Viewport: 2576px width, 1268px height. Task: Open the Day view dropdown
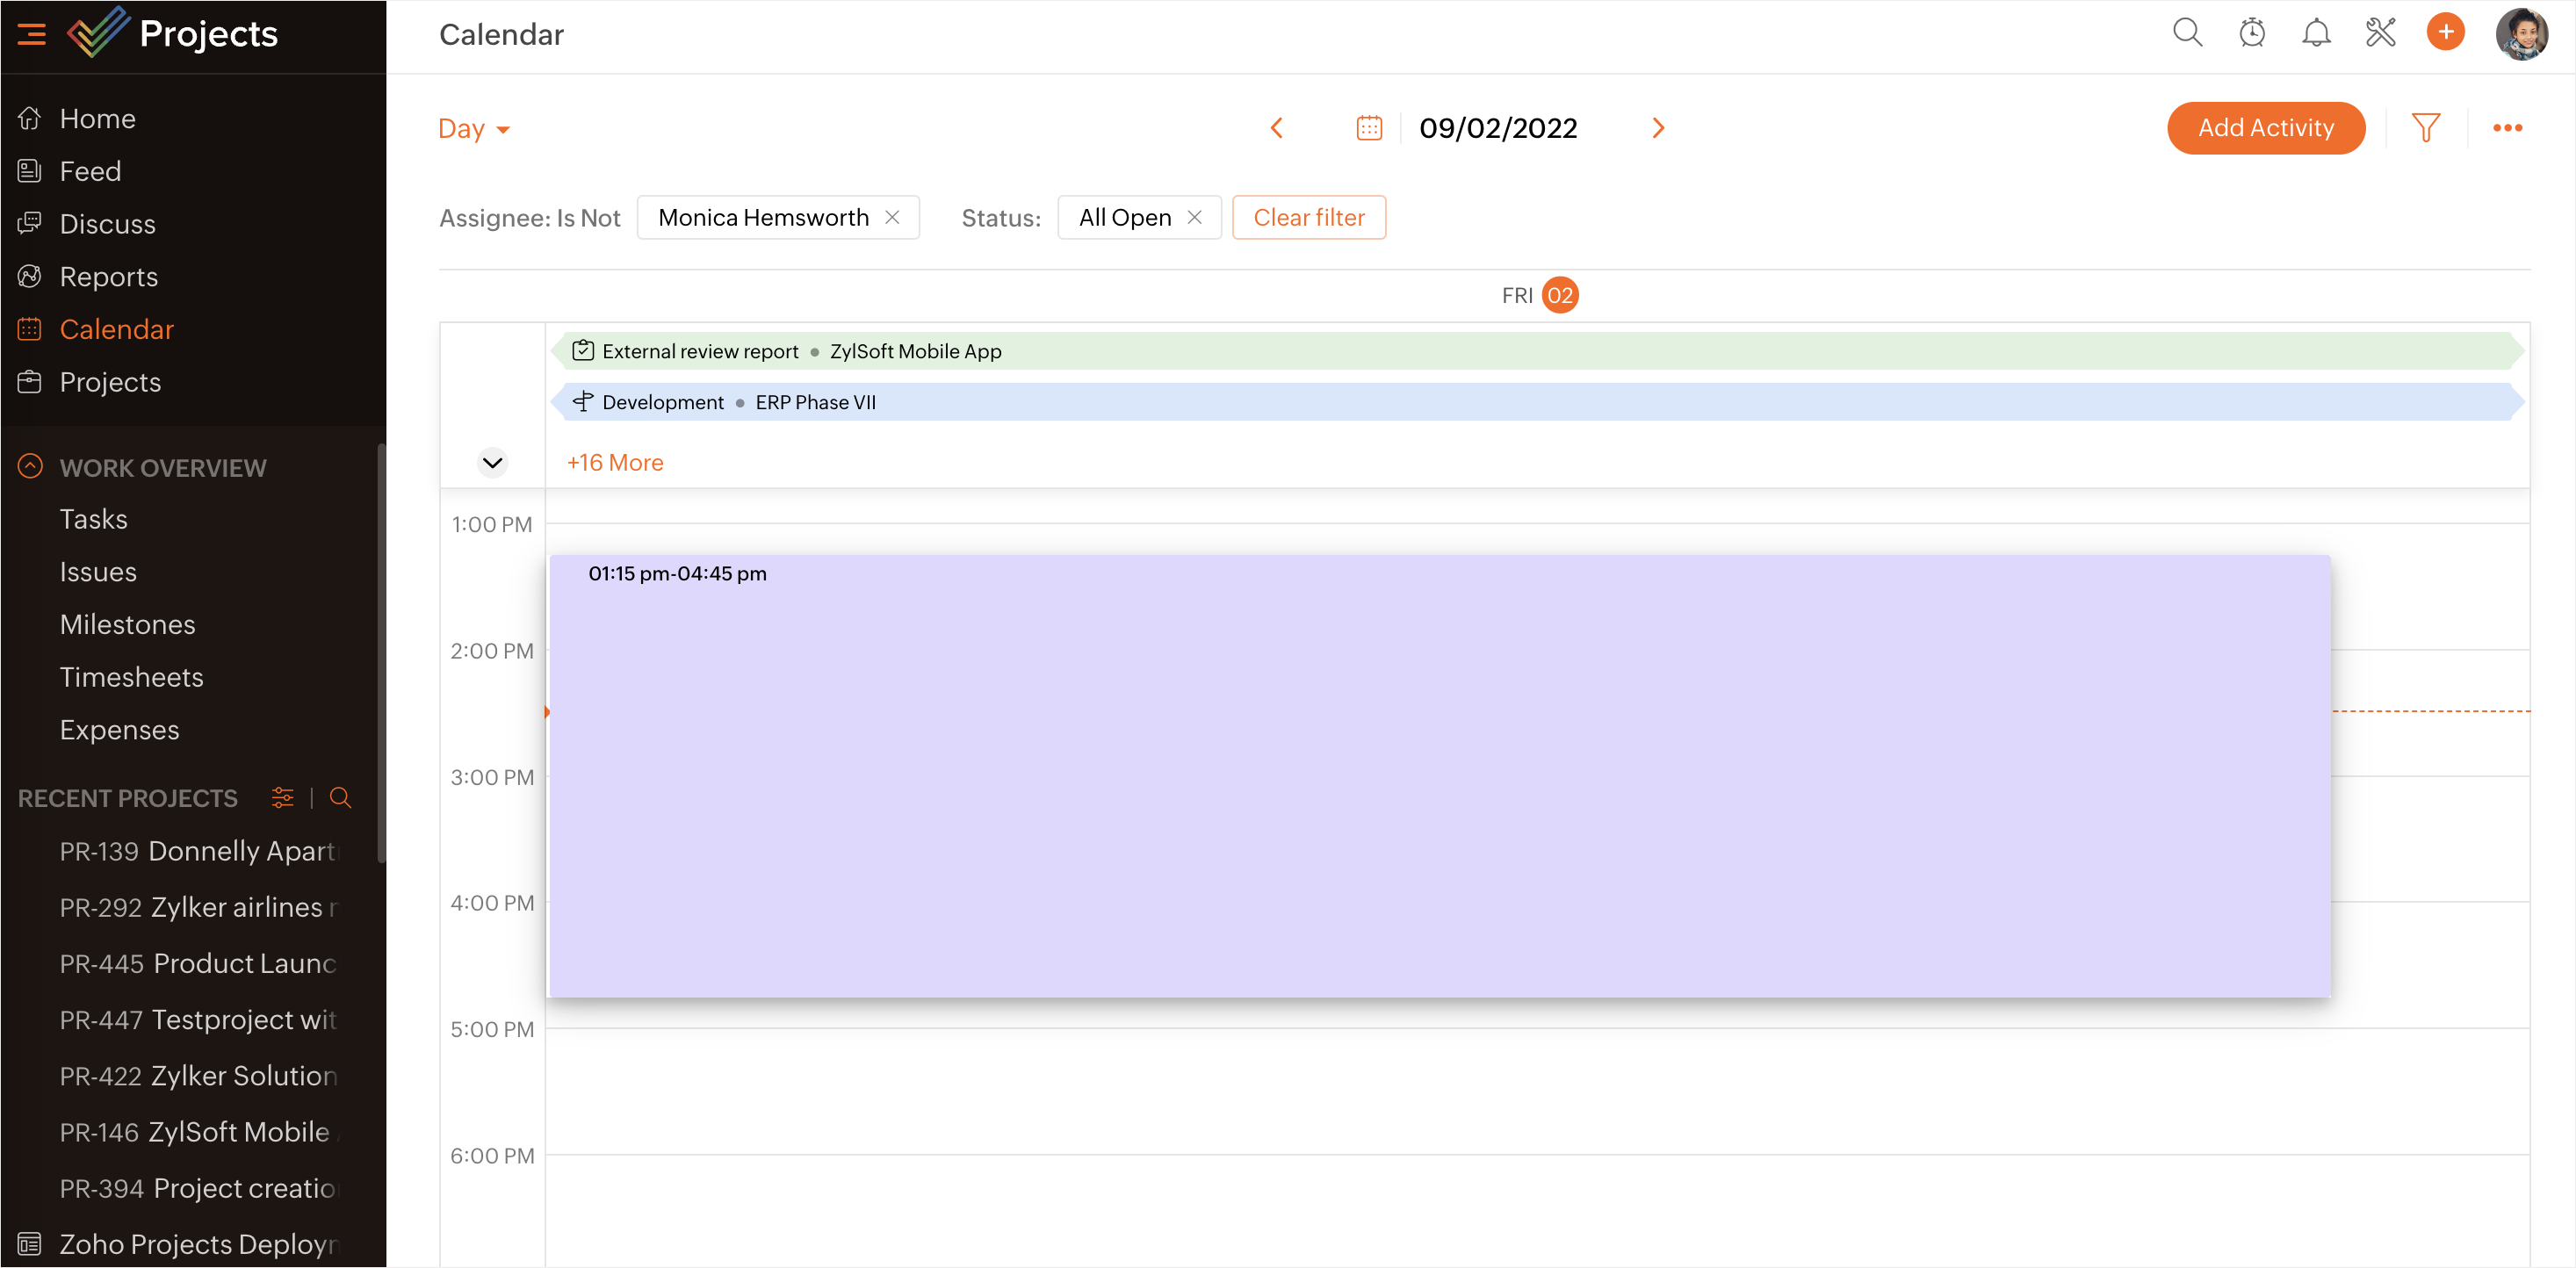tap(474, 129)
